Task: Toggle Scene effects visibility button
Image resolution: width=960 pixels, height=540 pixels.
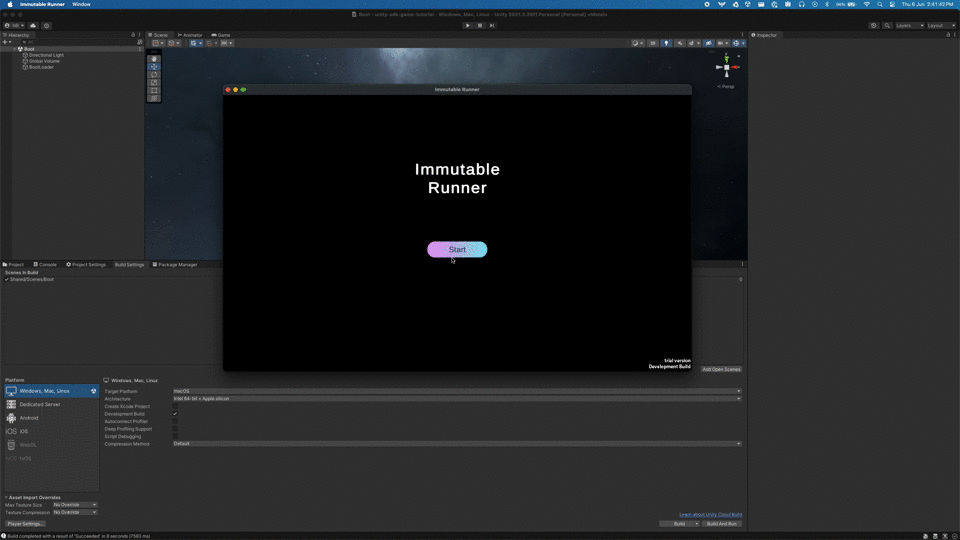Action: coord(693,43)
